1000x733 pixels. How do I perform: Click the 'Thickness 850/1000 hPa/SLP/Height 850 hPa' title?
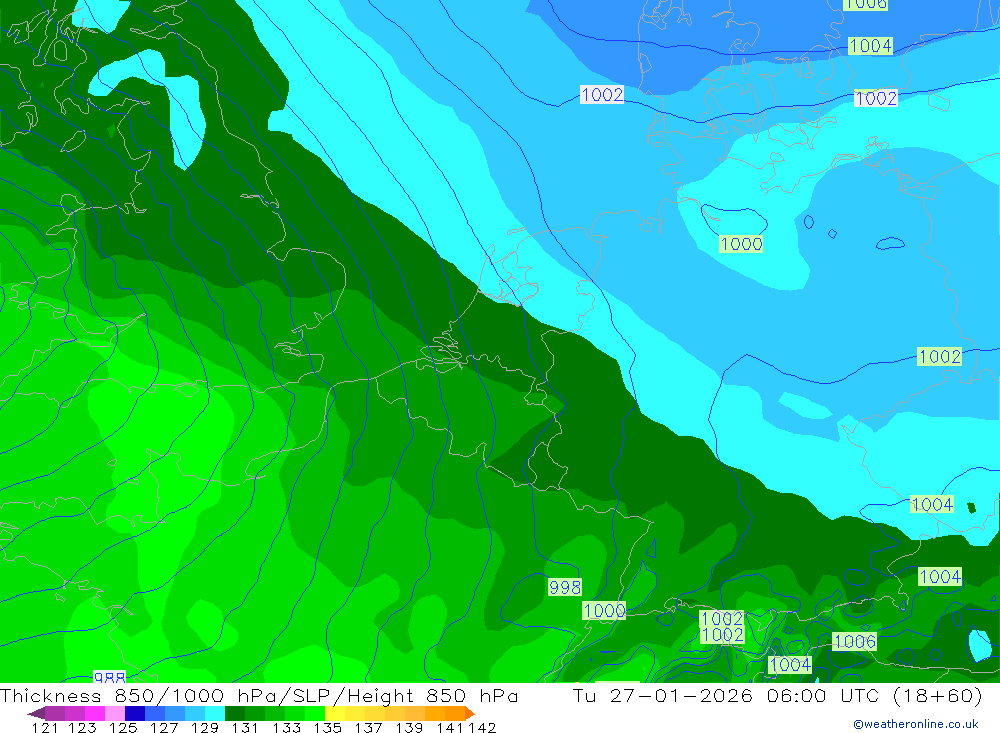click(259, 695)
